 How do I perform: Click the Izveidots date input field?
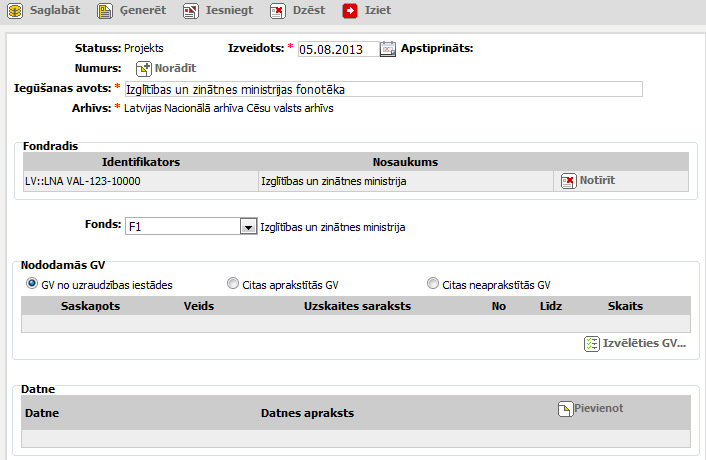(x=338, y=49)
